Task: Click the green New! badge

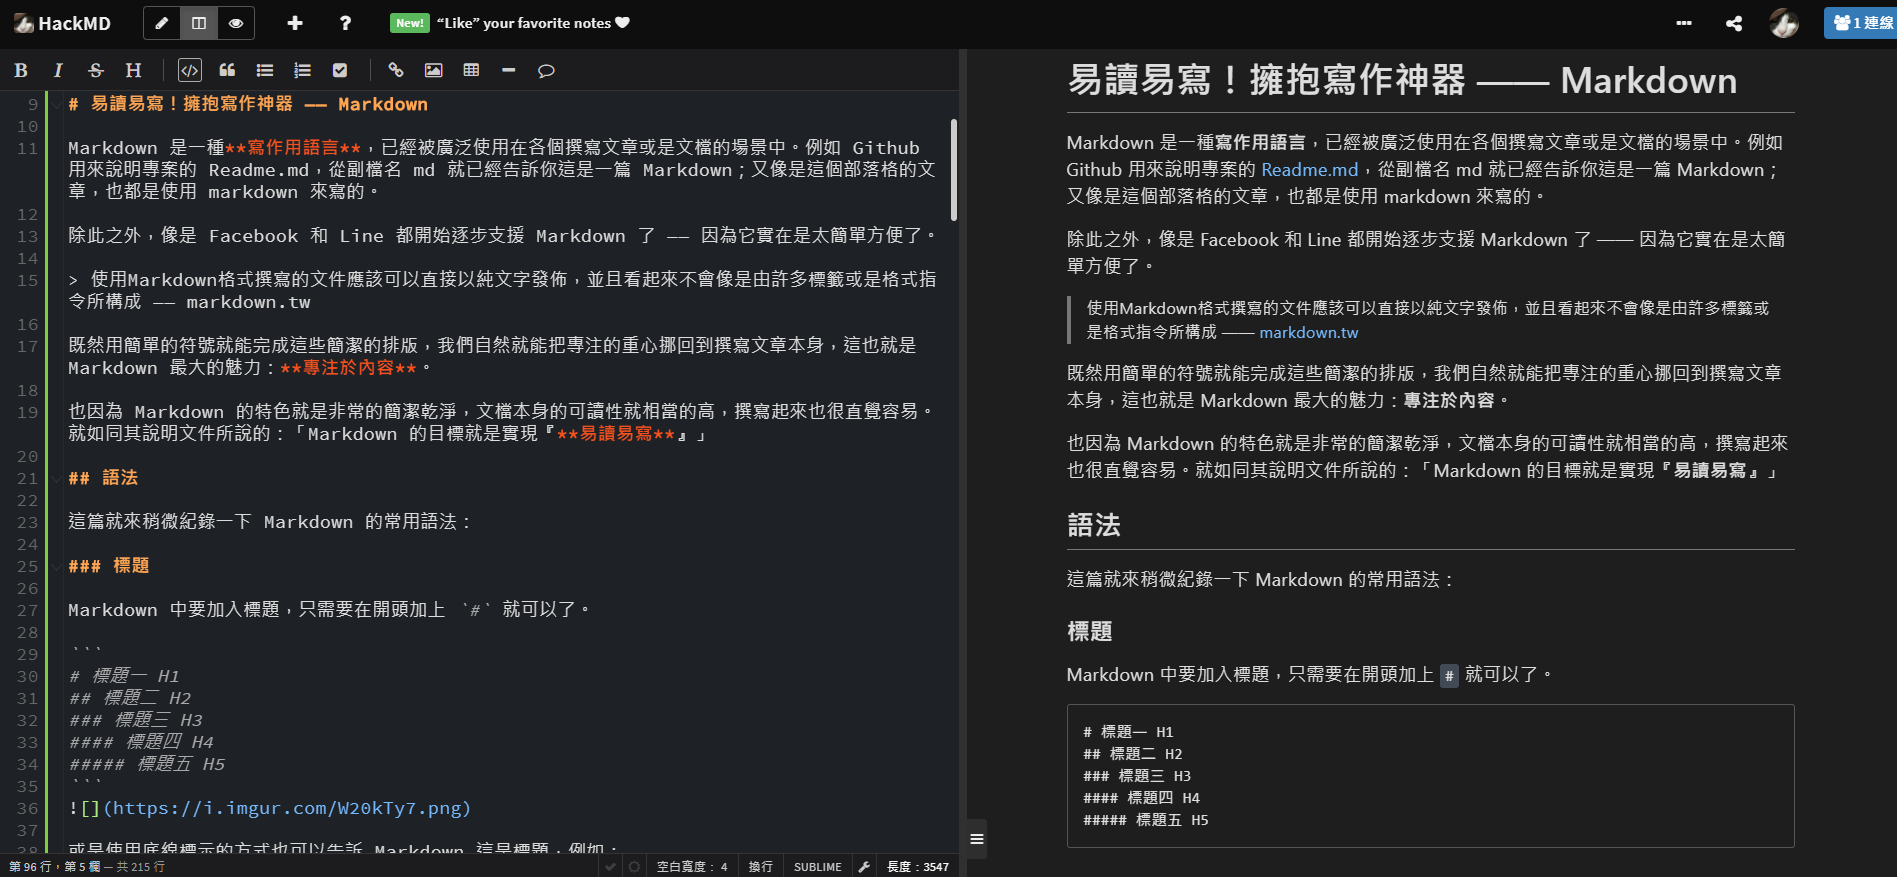Action: point(410,23)
